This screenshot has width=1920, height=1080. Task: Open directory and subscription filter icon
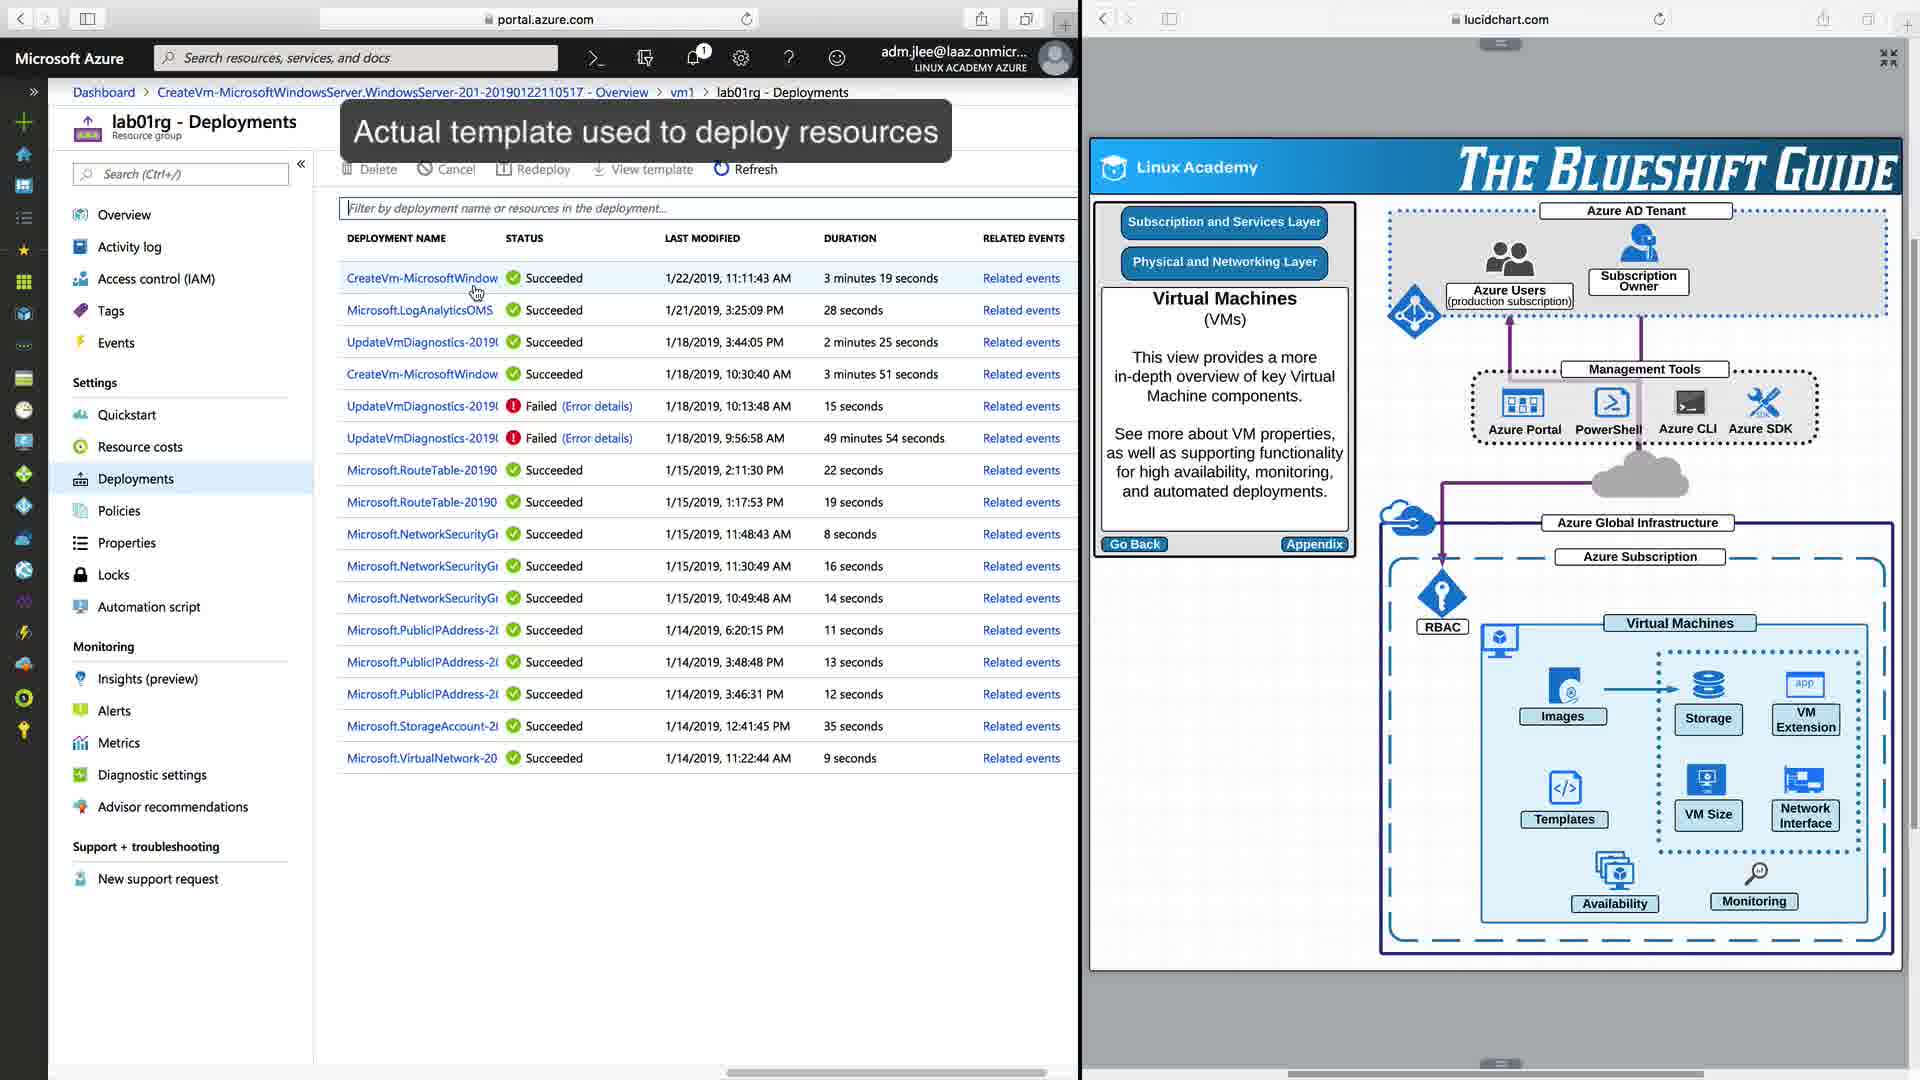[645, 58]
